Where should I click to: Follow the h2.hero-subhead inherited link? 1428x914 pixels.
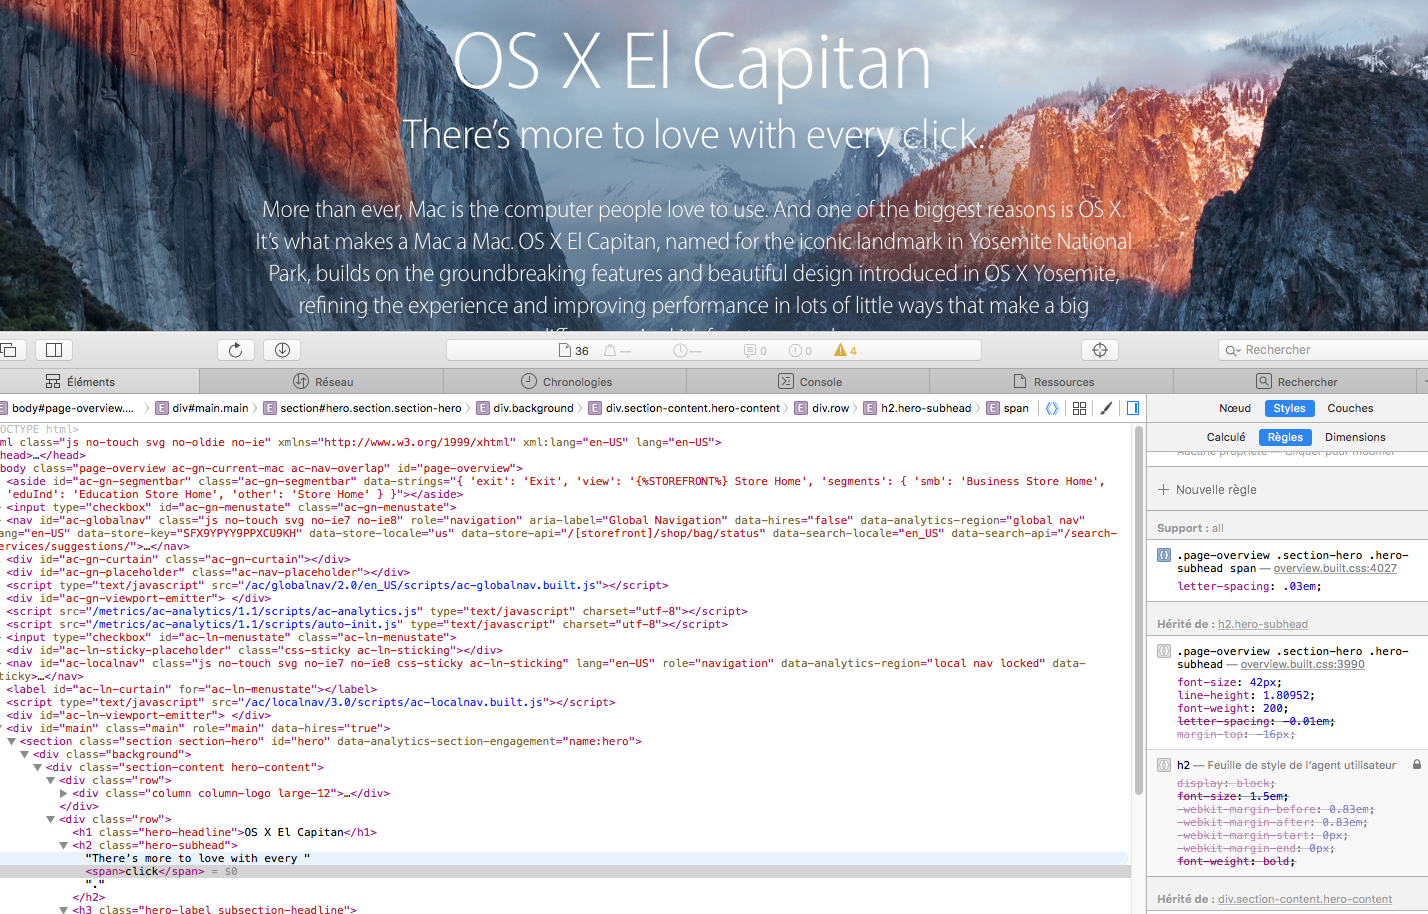click(1263, 624)
